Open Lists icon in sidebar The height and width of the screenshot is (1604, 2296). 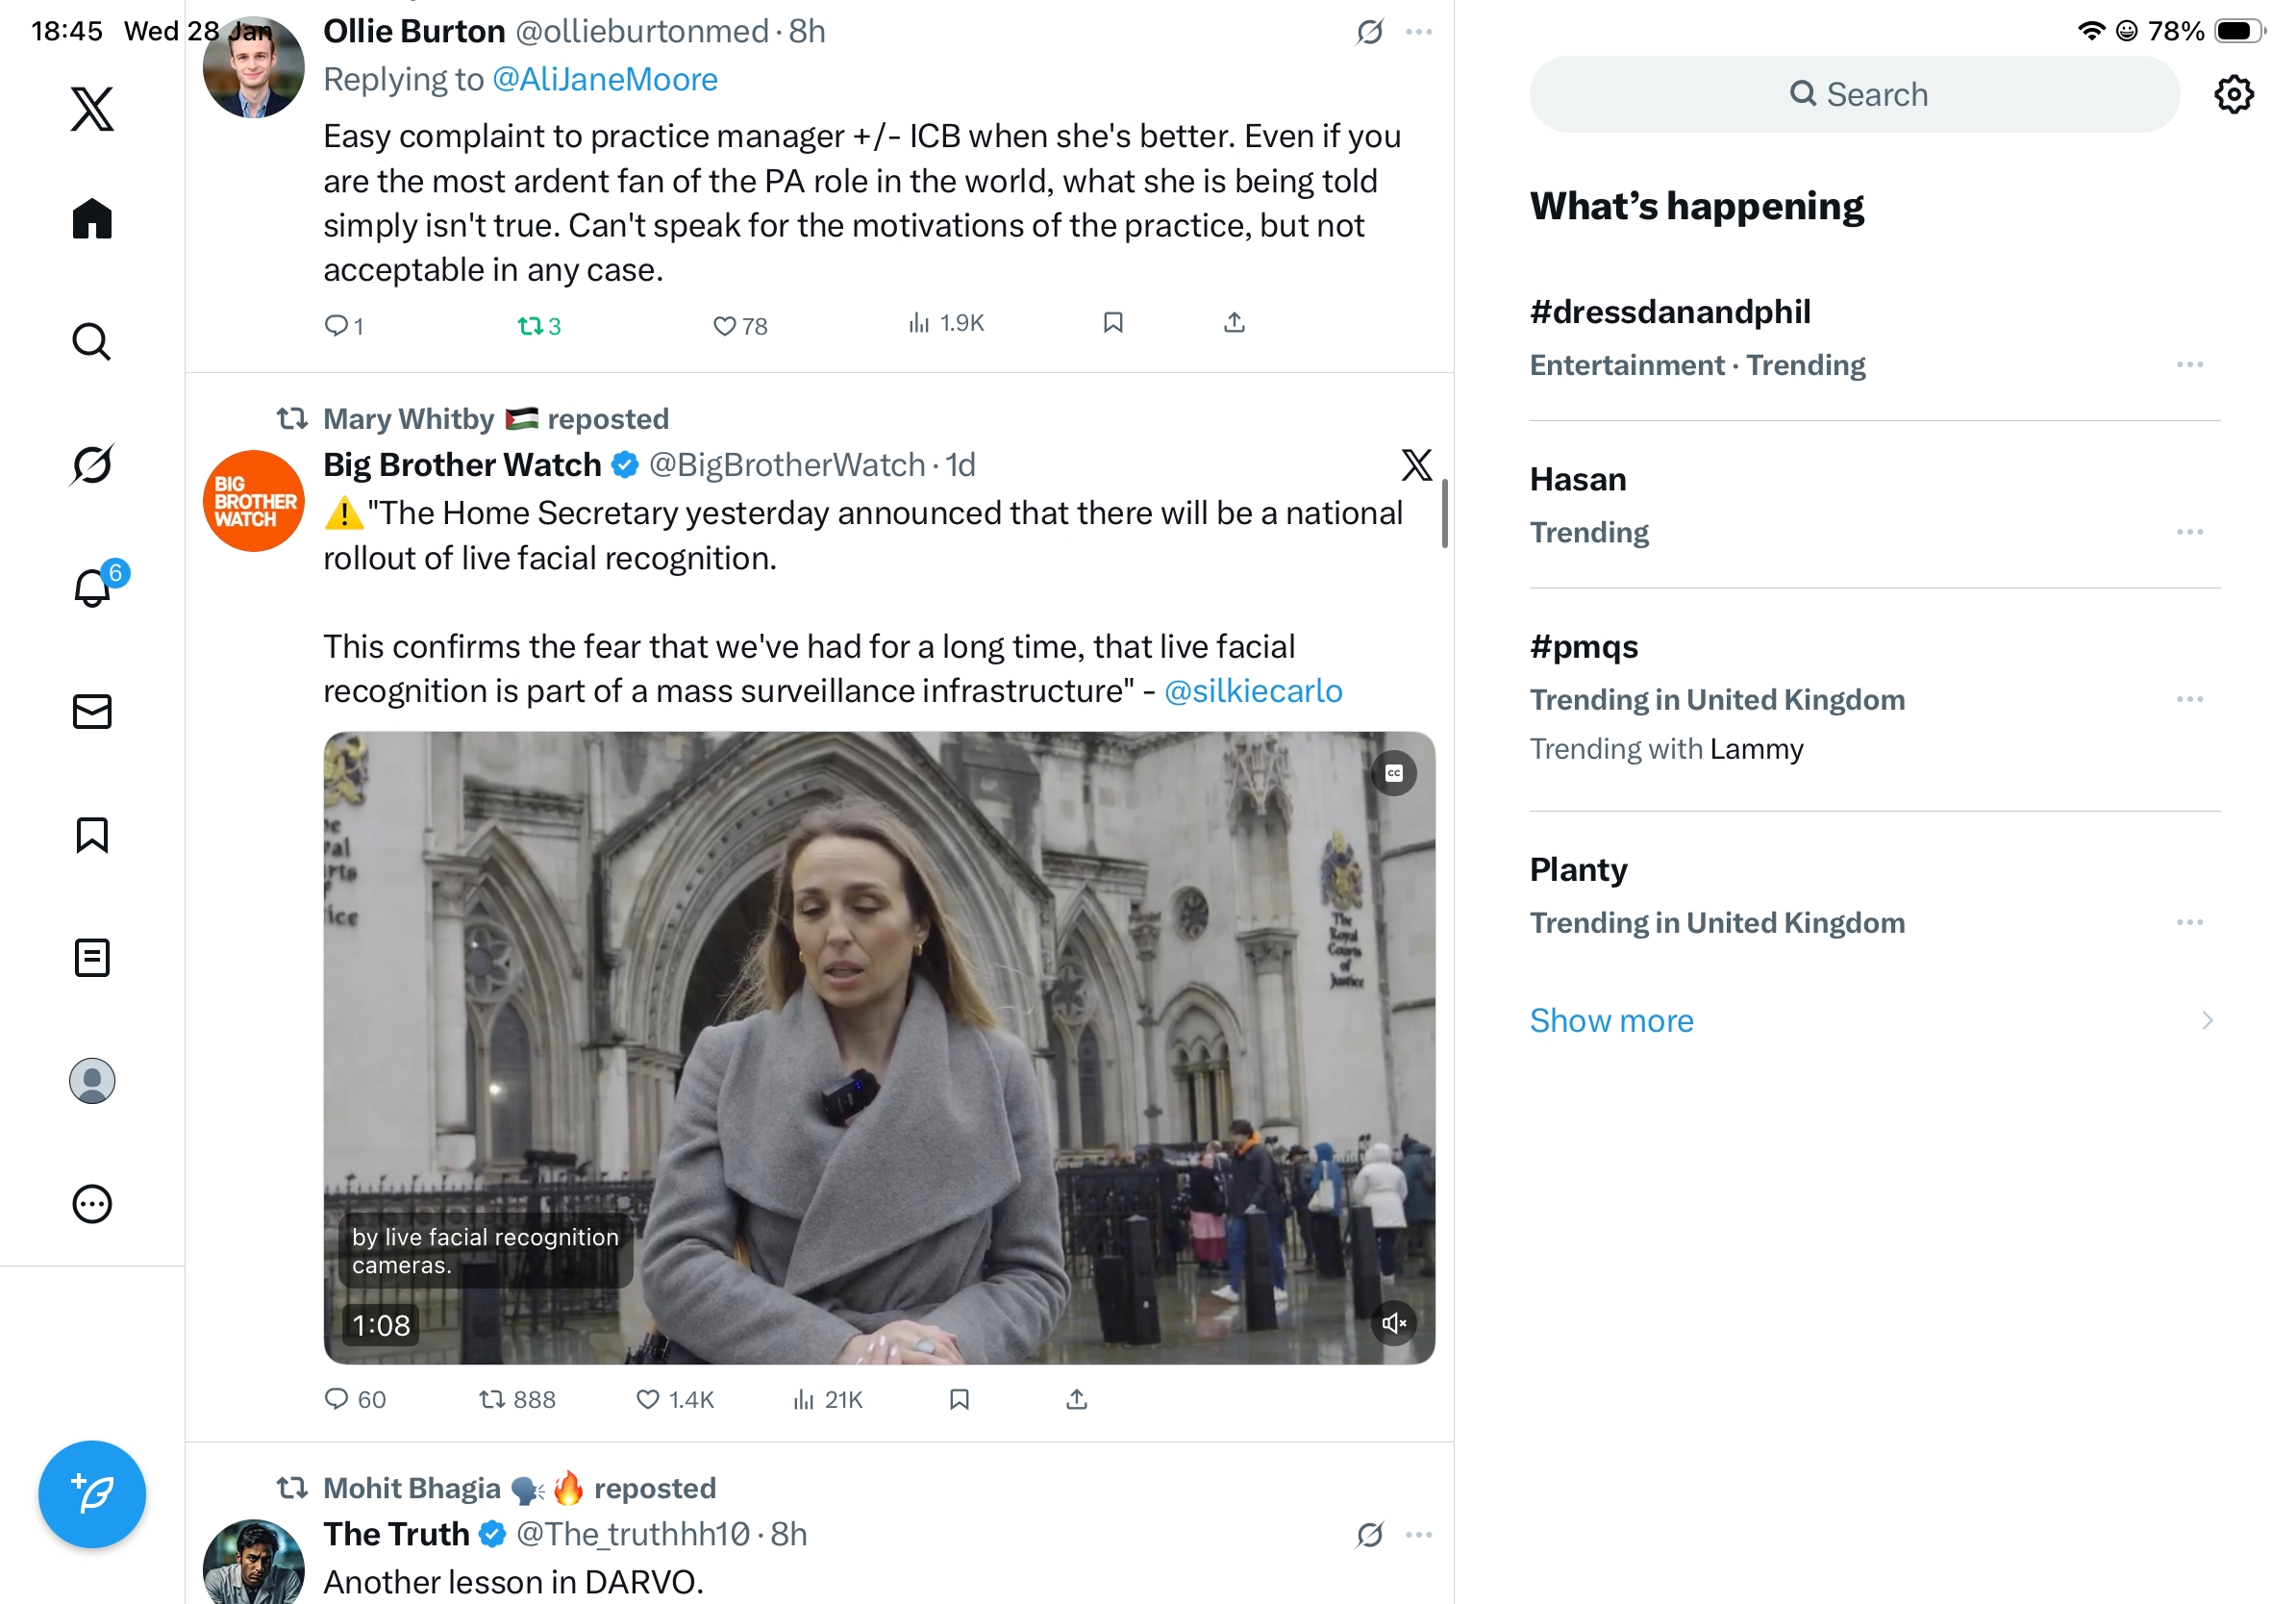pos(92,958)
